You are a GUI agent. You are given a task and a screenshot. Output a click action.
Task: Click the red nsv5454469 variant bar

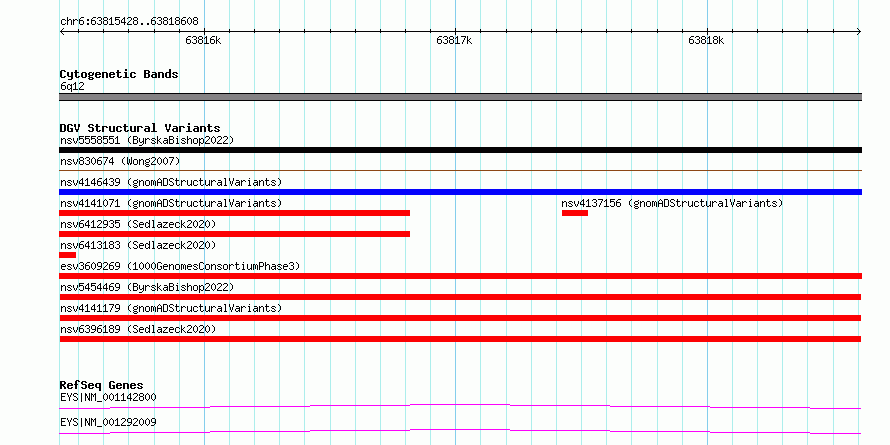coord(460,297)
